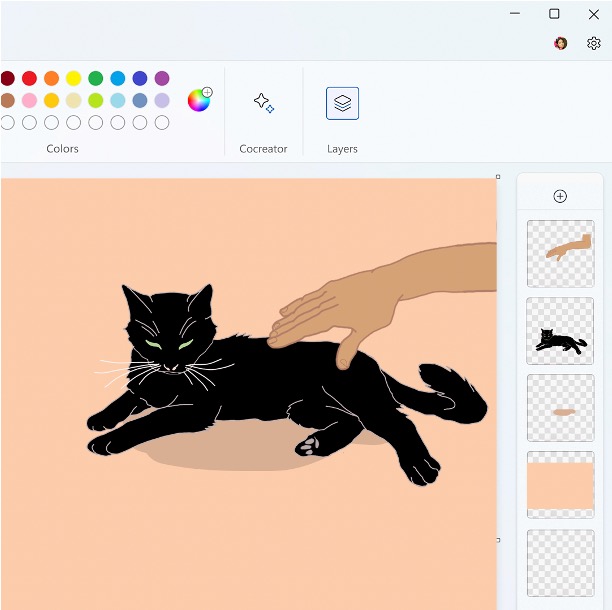Pick the indigo color swatch

pos(140,78)
